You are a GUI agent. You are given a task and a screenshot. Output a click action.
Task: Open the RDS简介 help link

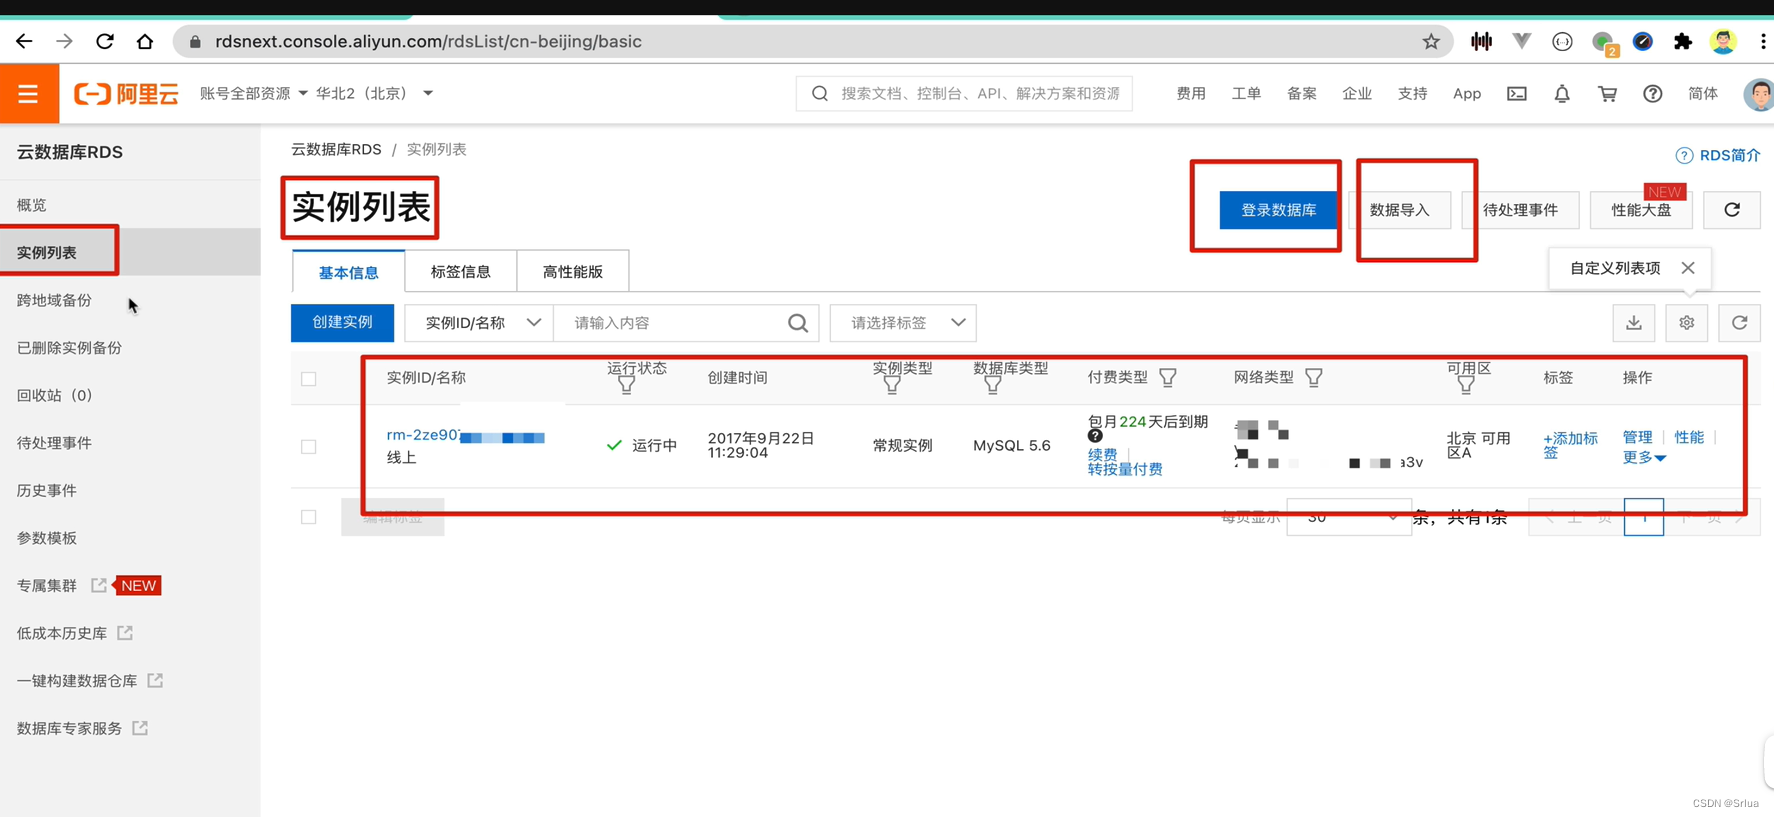coord(1717,155)
